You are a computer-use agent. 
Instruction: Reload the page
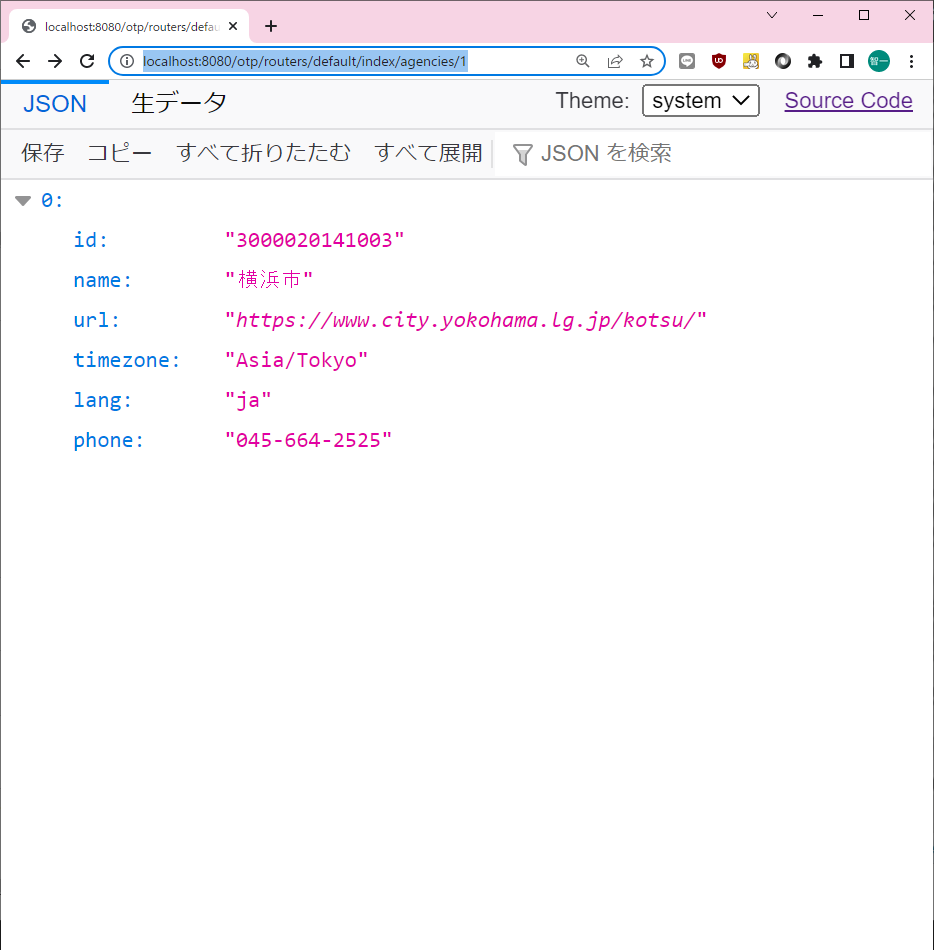[x=87, y=61]
